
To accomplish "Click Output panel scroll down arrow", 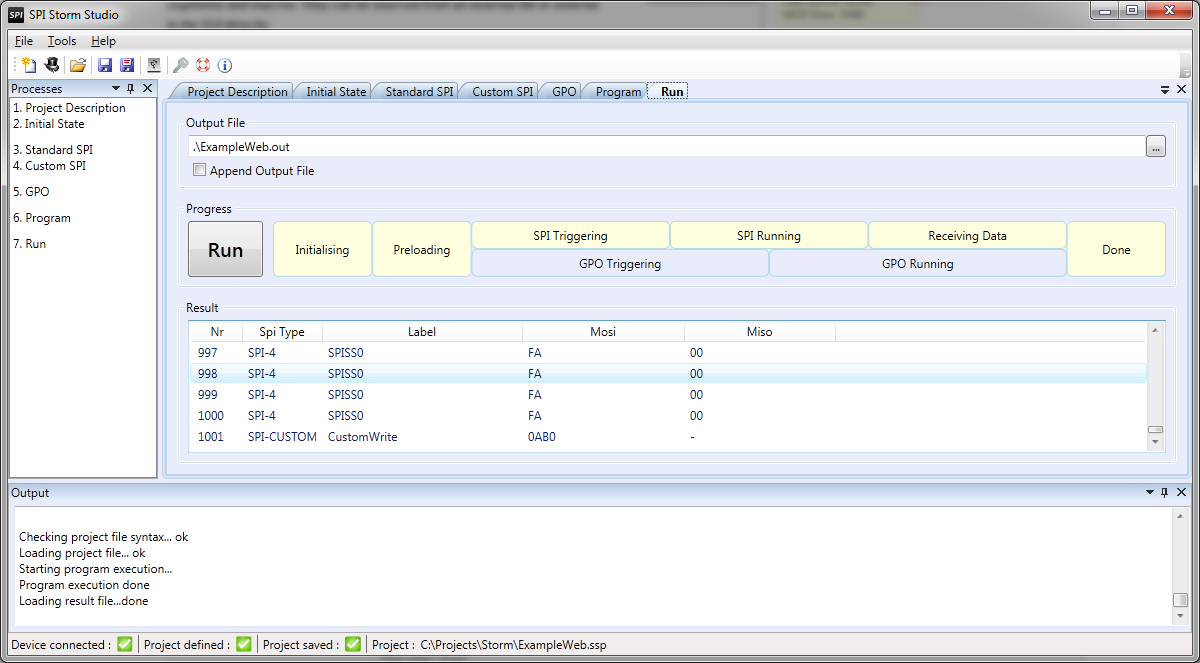I will tap(1180, 617).
